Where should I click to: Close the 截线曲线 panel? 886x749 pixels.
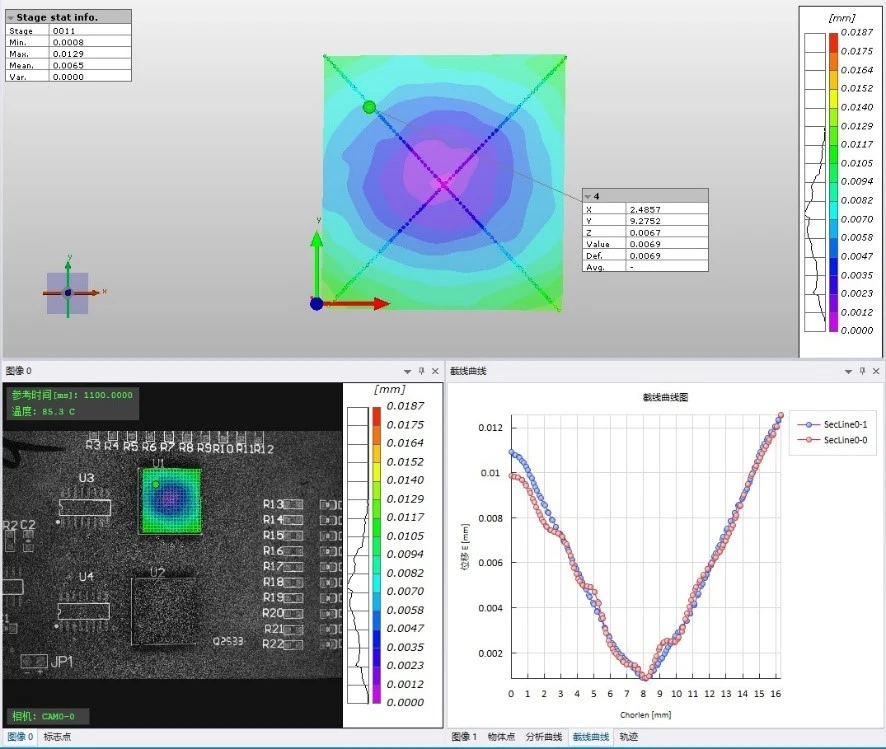tap(876, 371)
